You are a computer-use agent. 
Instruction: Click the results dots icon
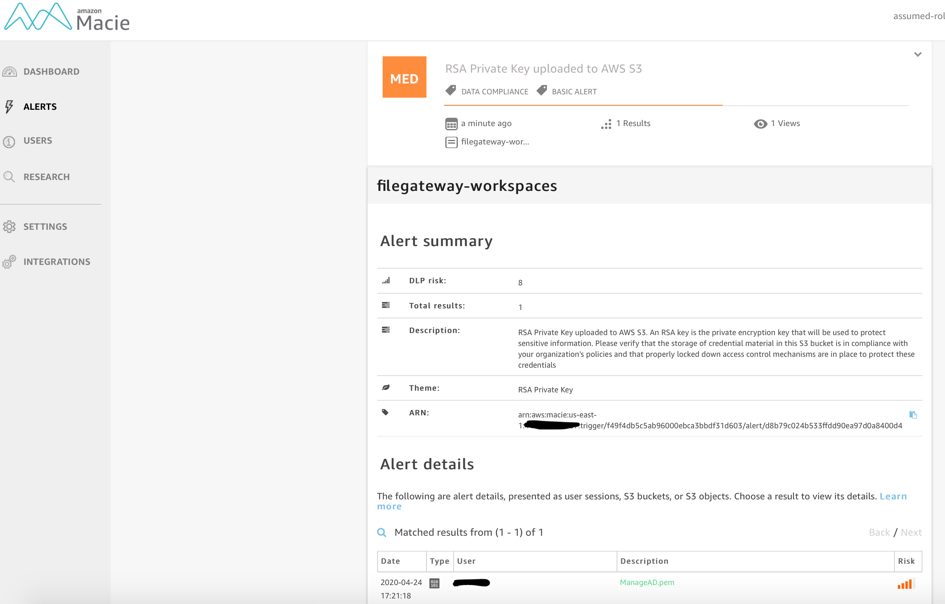[x=606, y=124]
